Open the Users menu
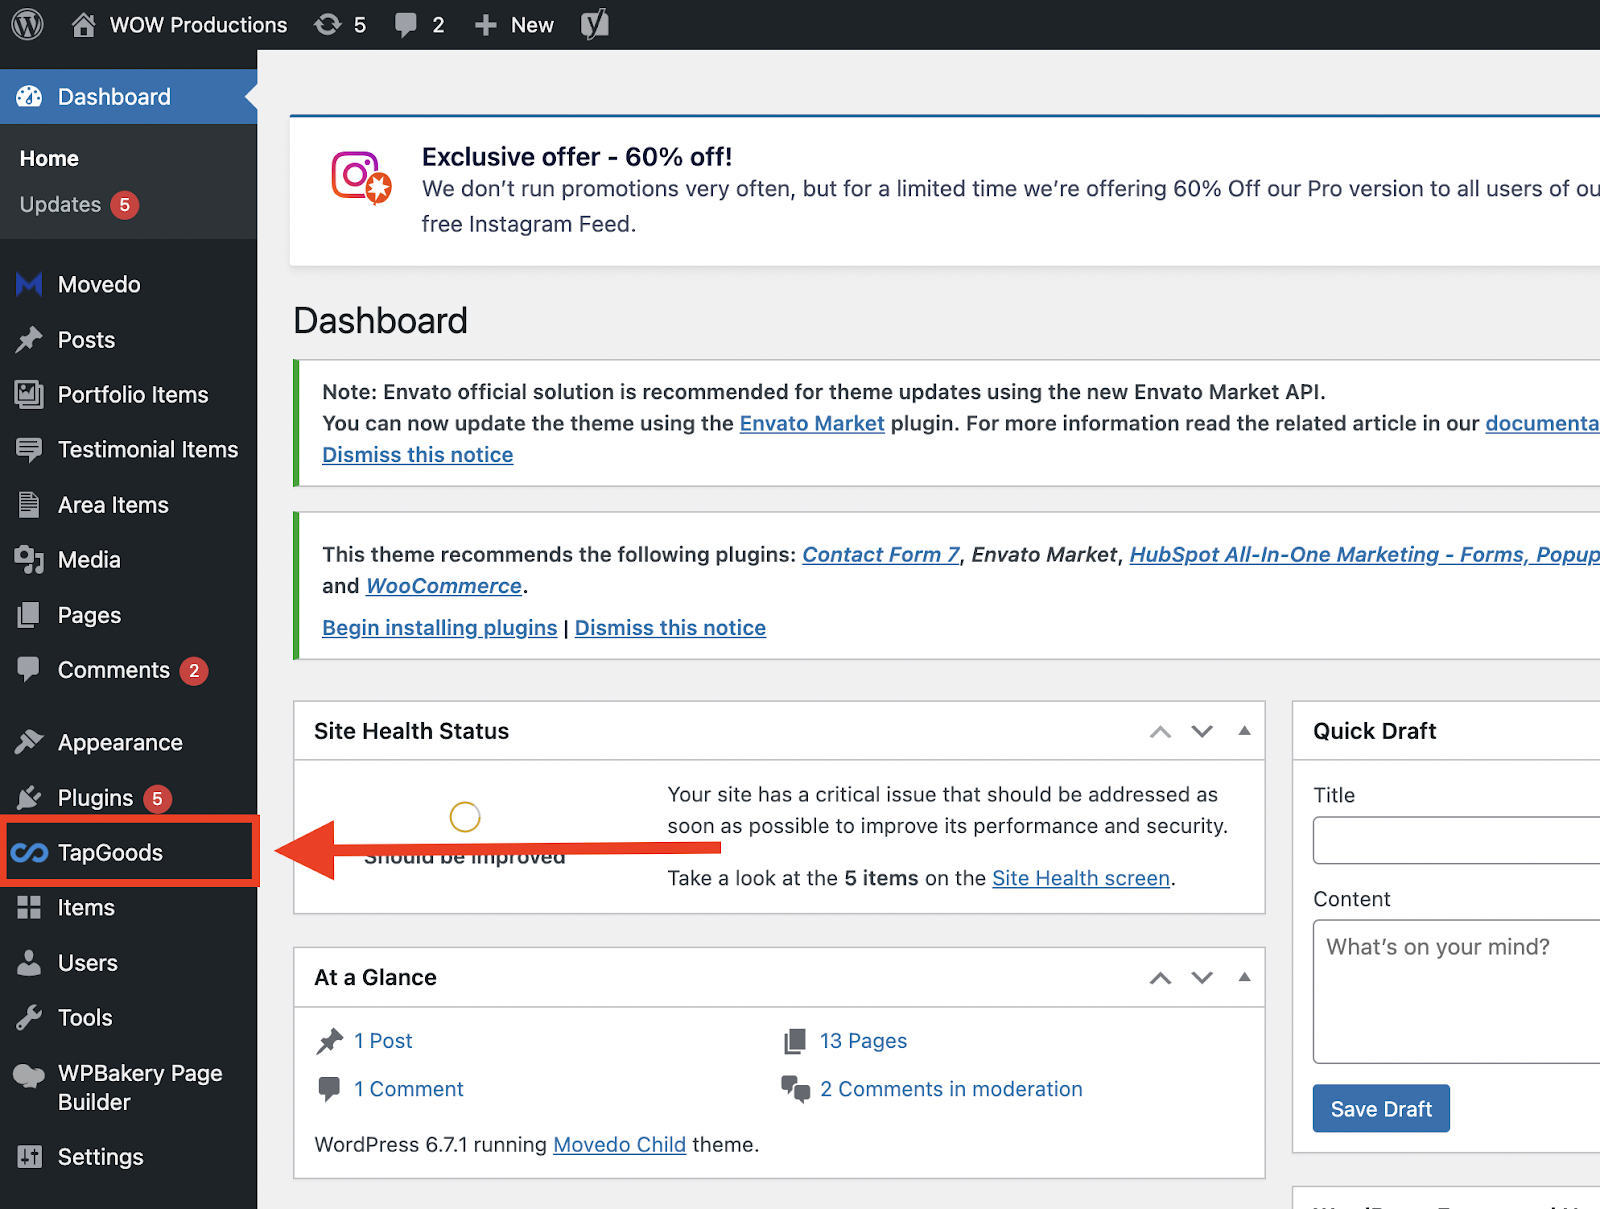Viewport: 1600px width, 1209px height. 88,962
